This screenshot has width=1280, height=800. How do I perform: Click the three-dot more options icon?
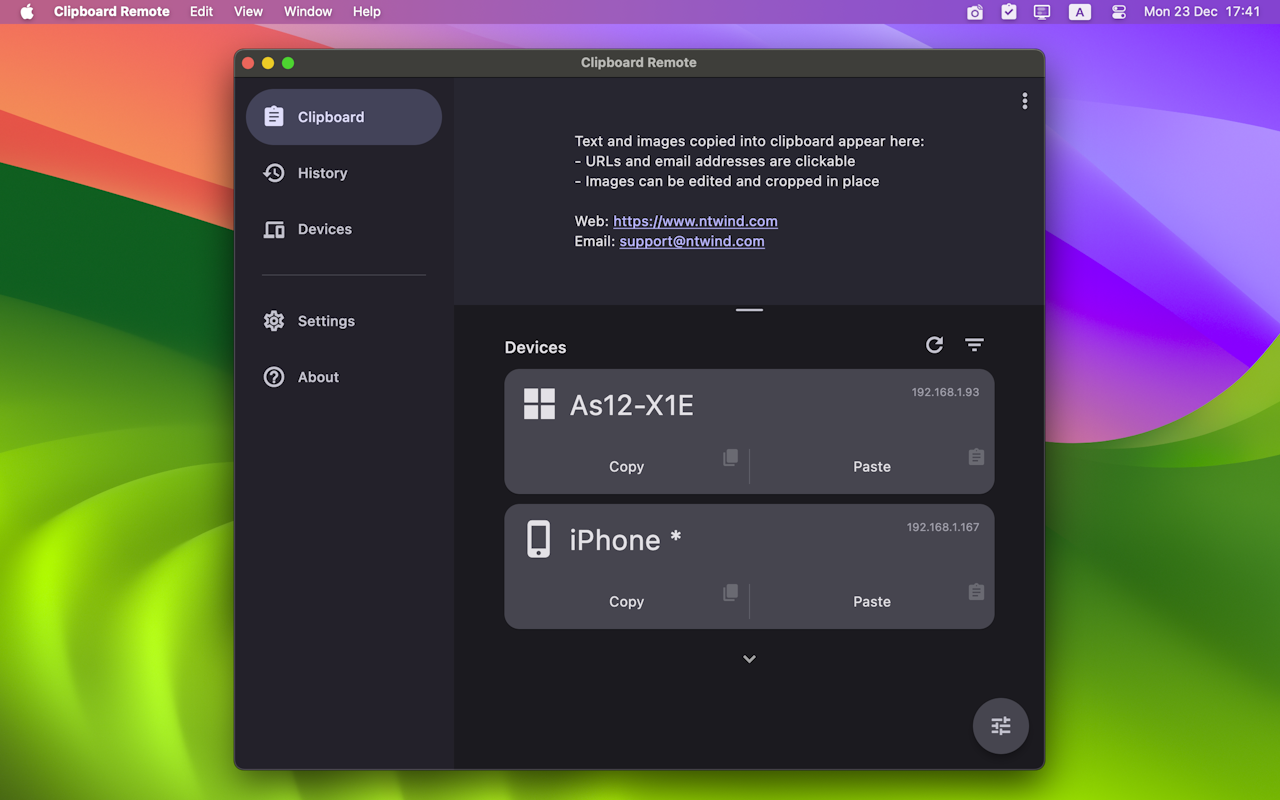[1024, 101]
